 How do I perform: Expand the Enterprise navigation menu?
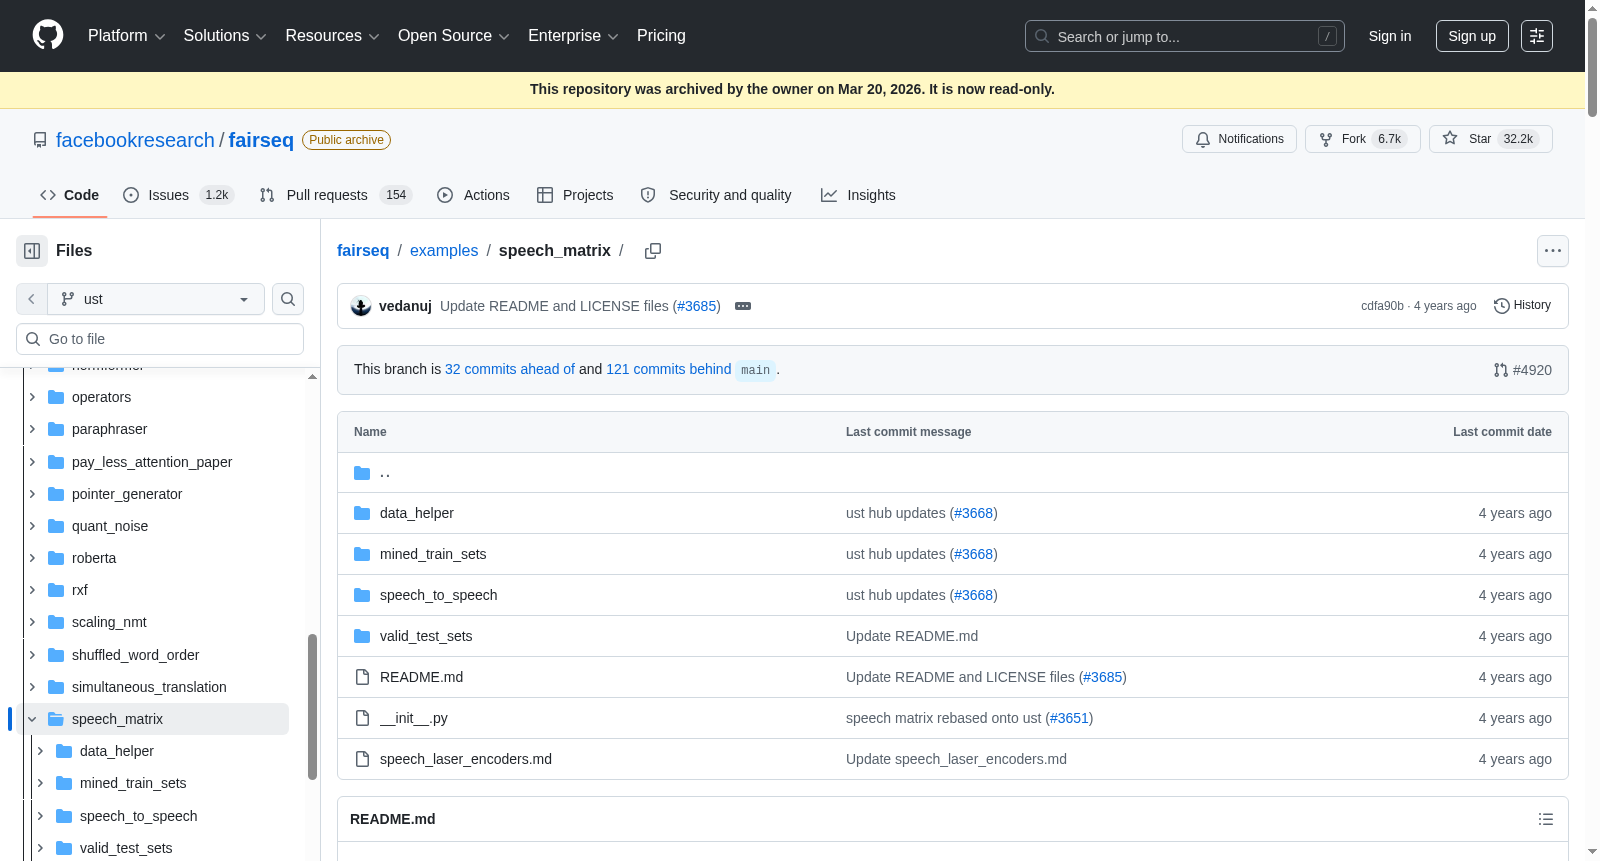coord(573,36)
